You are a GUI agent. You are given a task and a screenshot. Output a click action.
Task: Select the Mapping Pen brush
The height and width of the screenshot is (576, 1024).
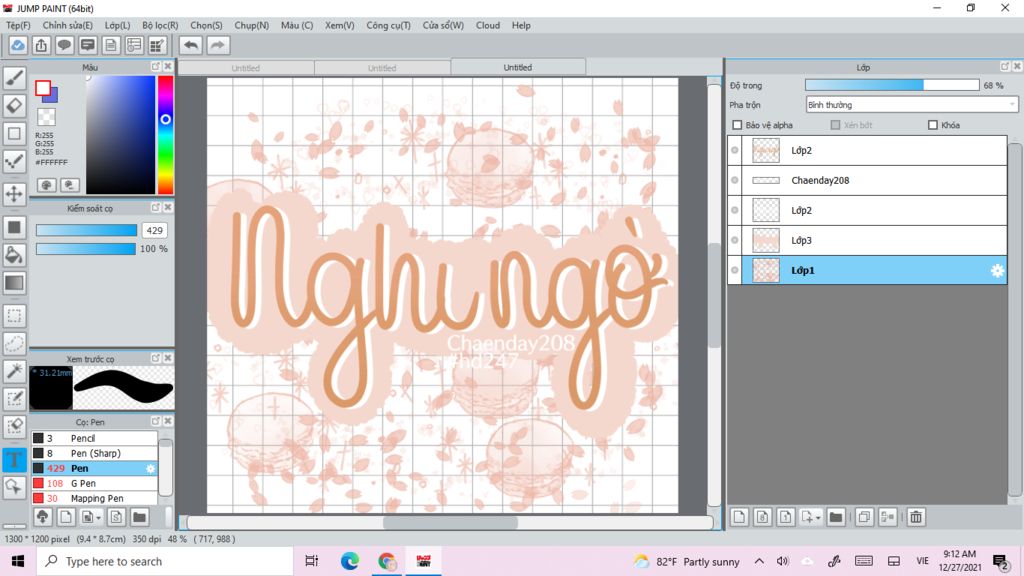coord(94,498)
